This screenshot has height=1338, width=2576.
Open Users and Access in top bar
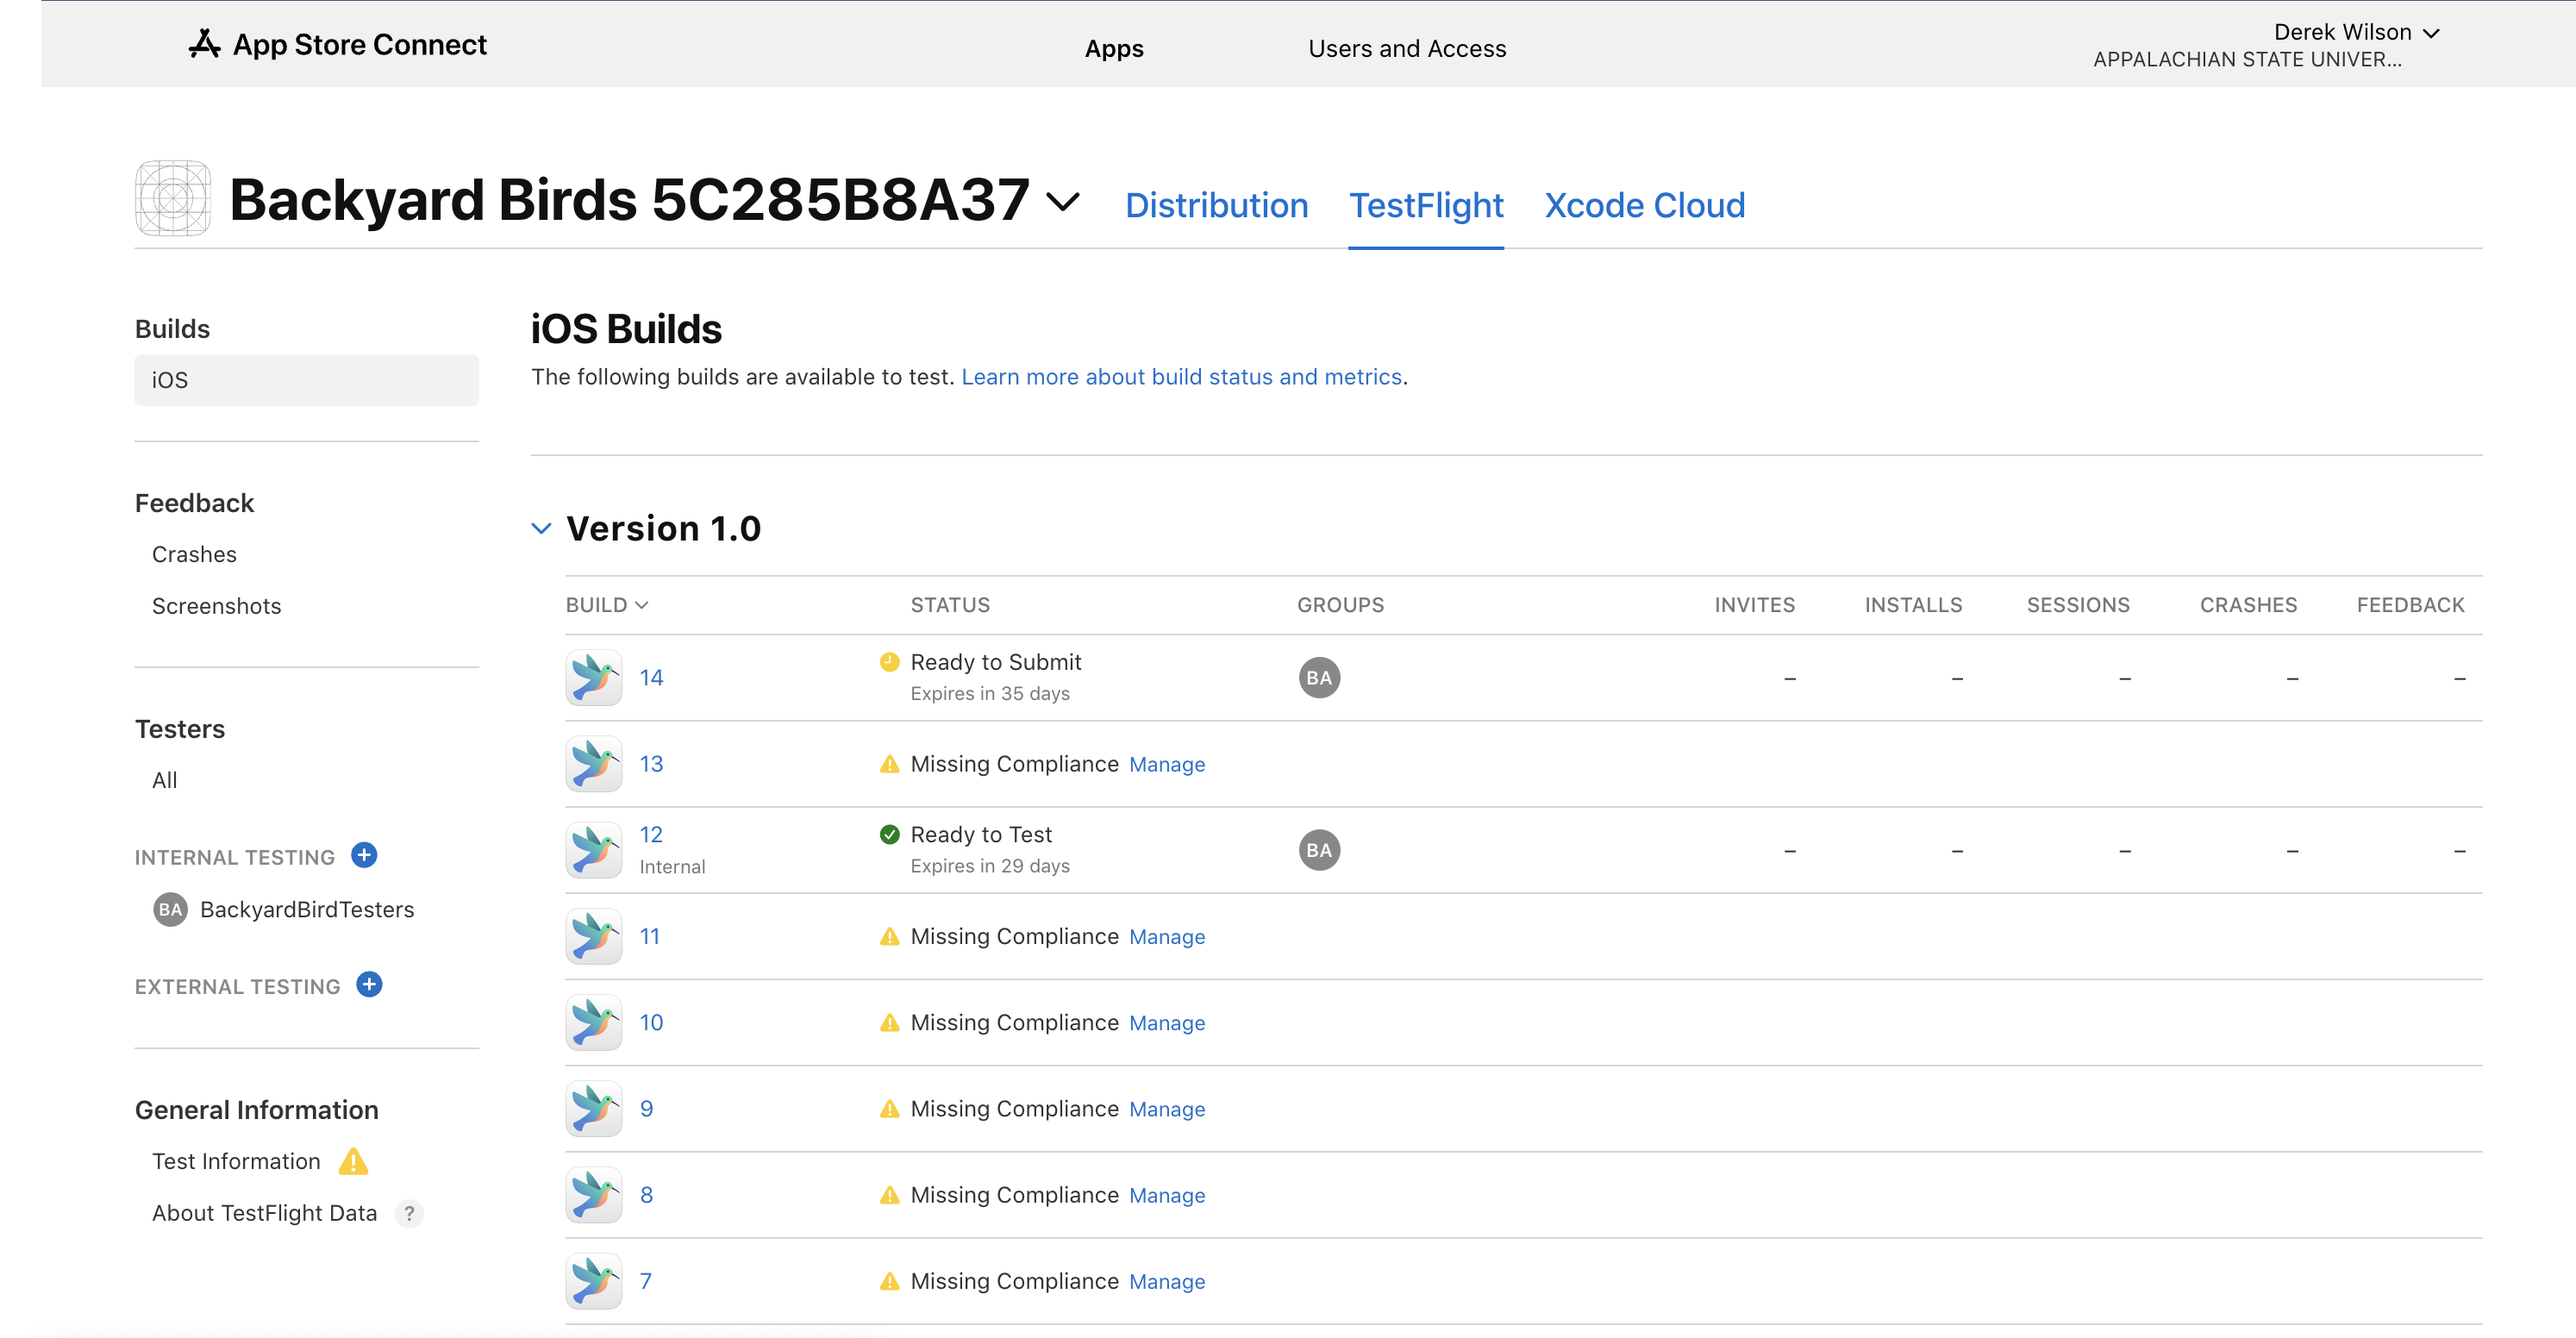(1407, 48)
